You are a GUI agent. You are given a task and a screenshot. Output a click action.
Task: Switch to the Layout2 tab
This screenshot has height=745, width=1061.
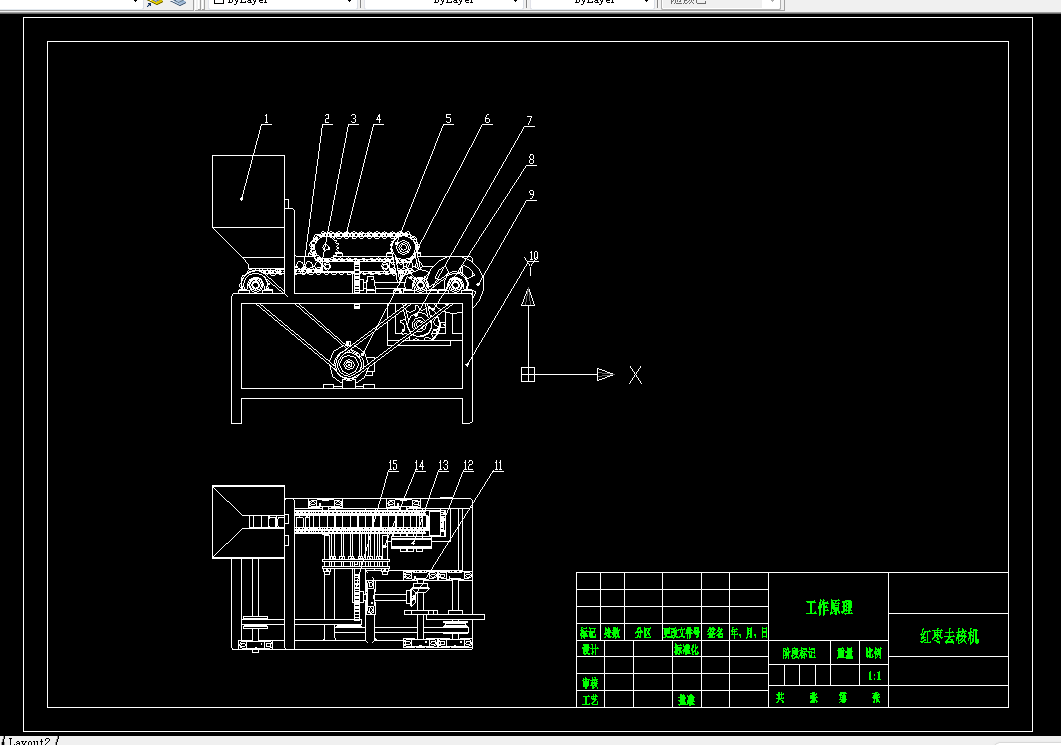(29, 741)
